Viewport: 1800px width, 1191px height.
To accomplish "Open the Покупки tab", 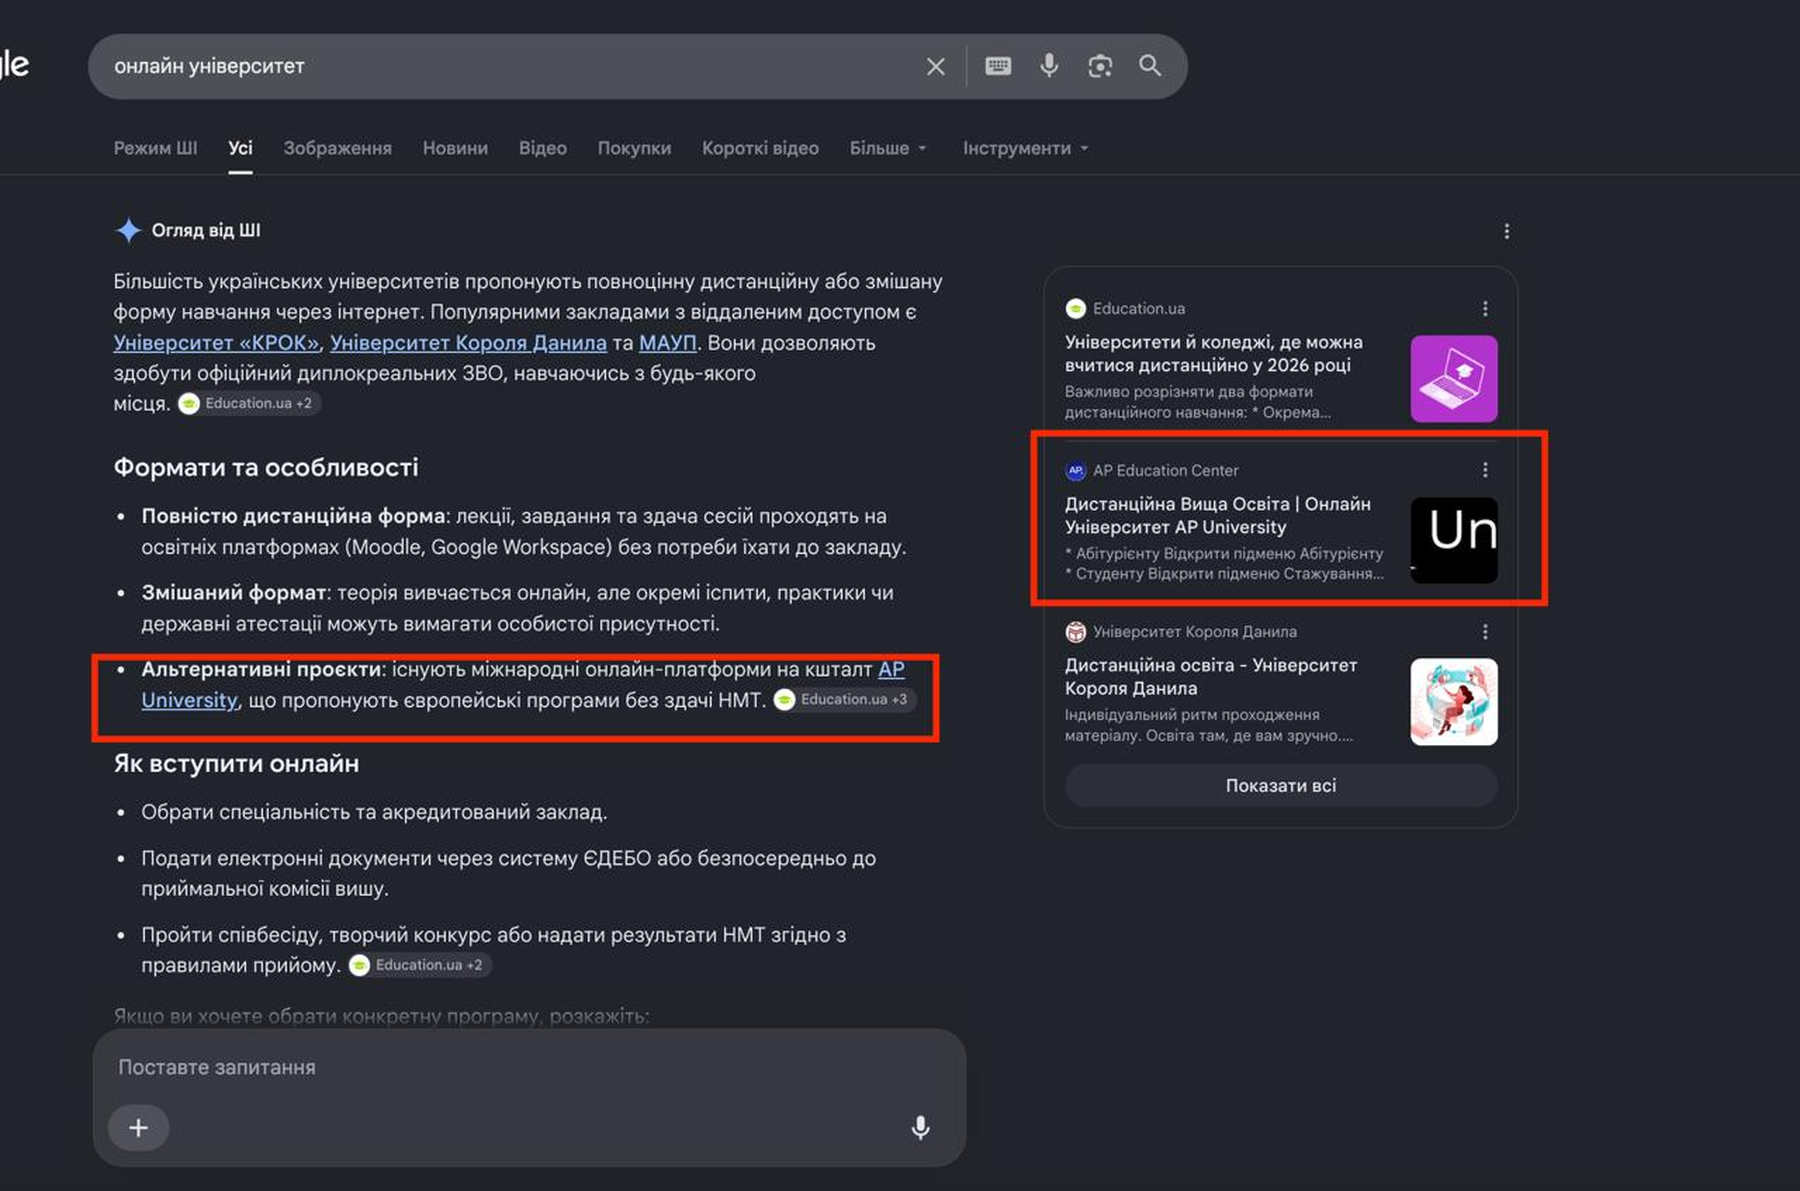I will tap(634, 148).
